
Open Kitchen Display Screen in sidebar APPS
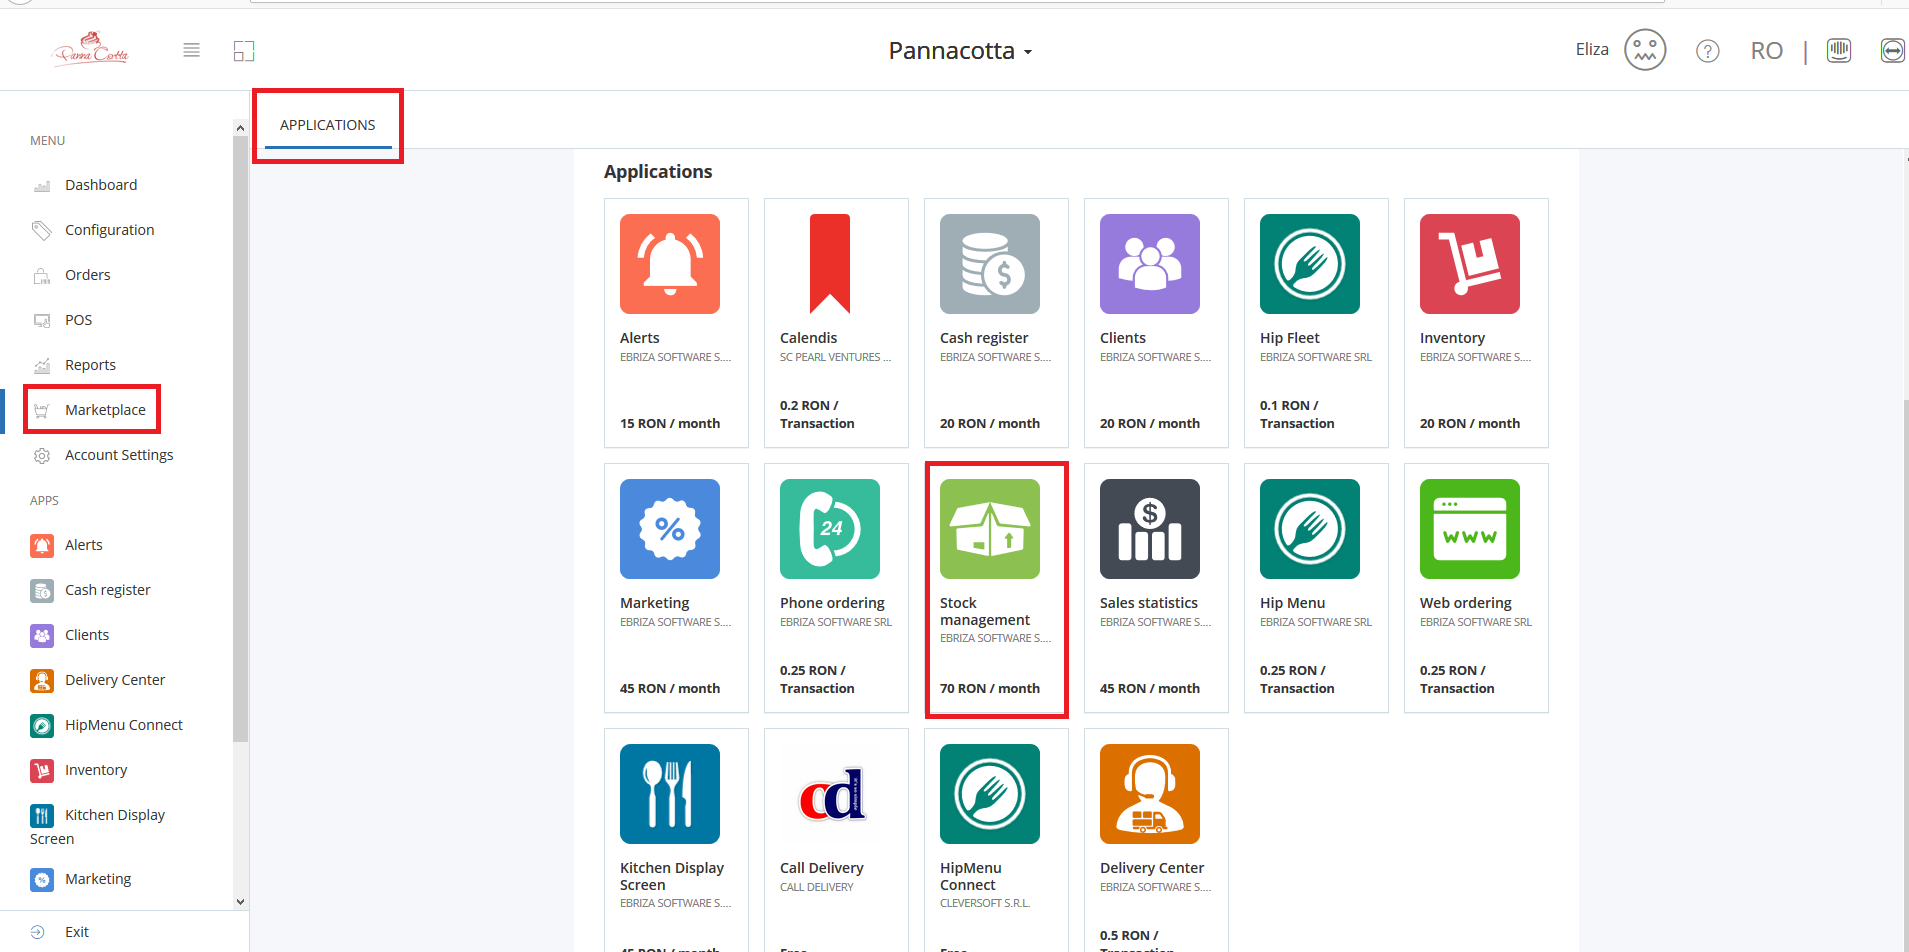click(98, 826)
